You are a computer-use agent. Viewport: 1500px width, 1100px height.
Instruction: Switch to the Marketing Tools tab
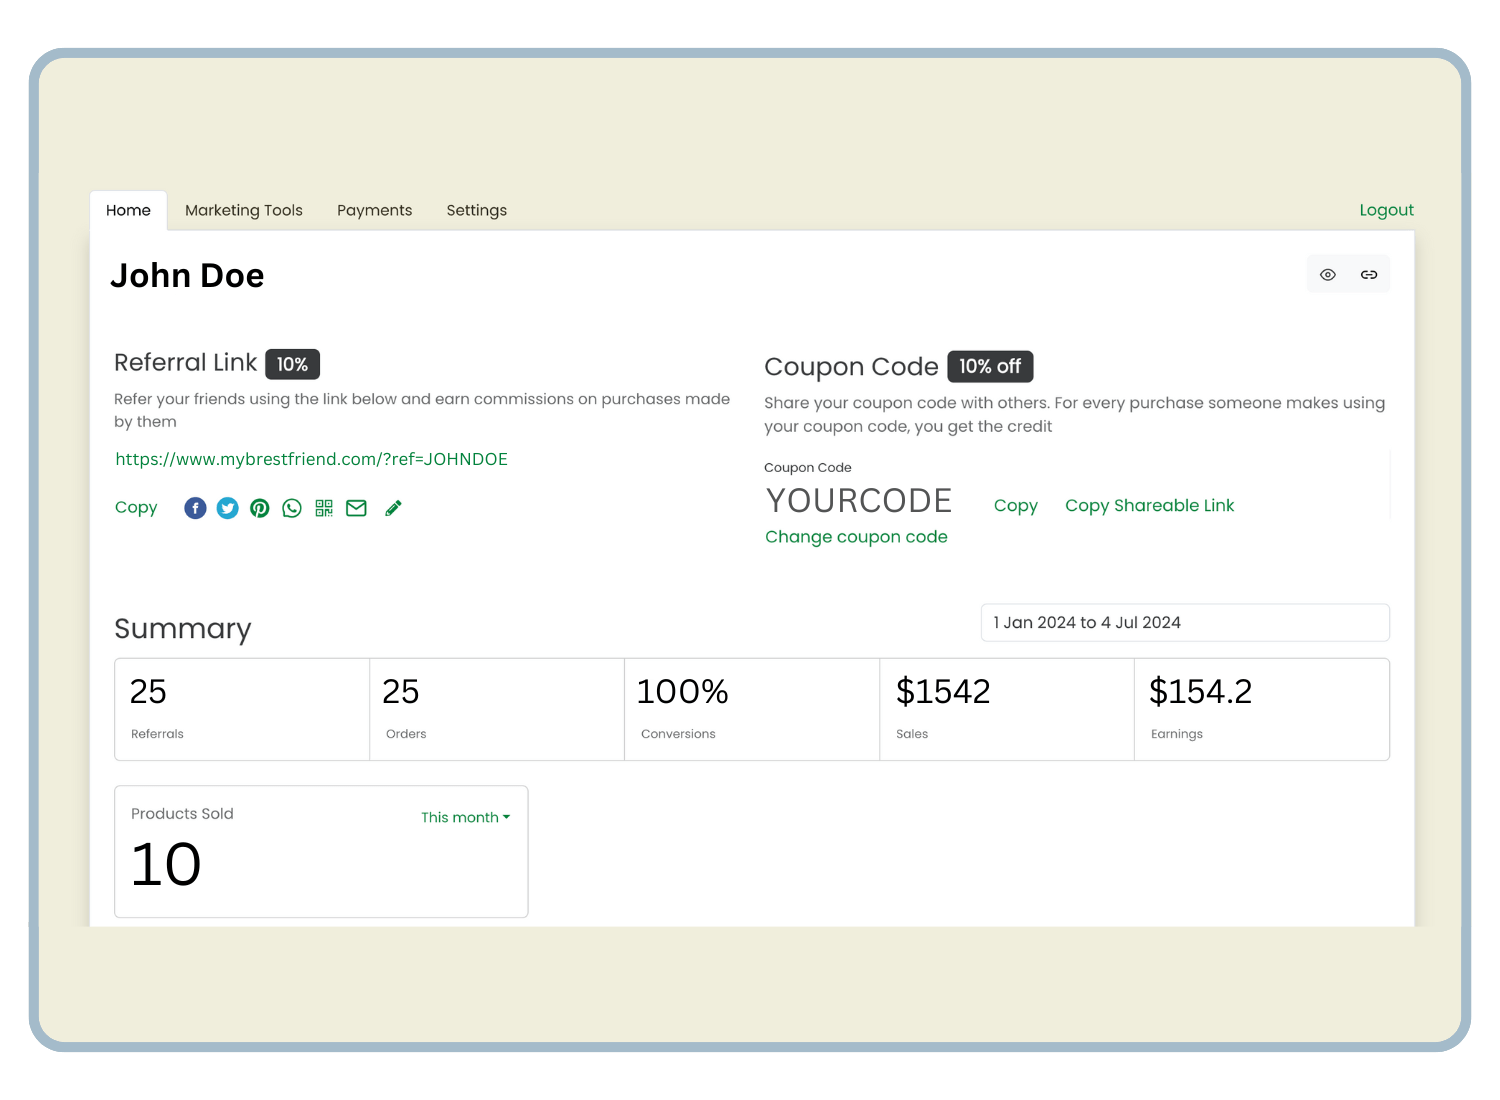coord(244,210)
